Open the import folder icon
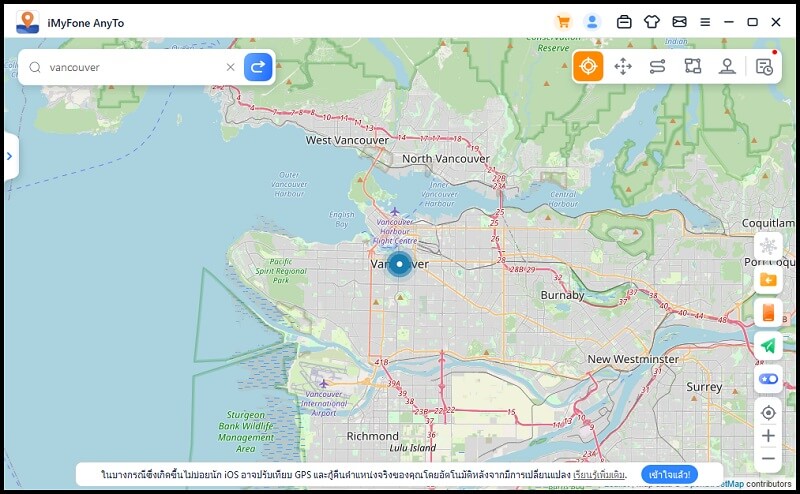Viewport: 800px width, 494px height. 768,280
